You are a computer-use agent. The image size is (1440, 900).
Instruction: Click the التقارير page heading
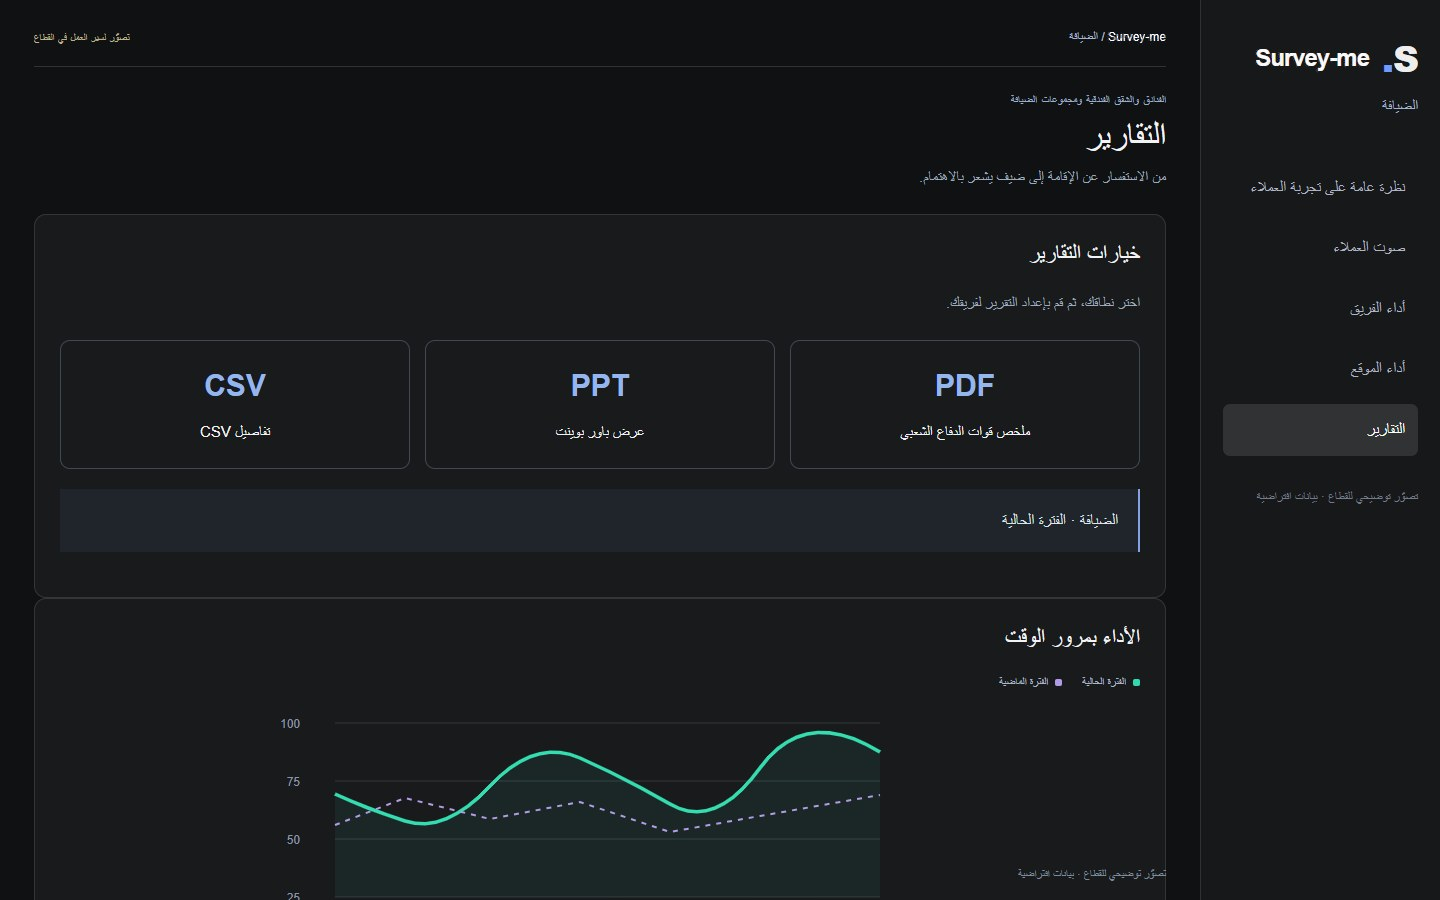[1127, 135]
